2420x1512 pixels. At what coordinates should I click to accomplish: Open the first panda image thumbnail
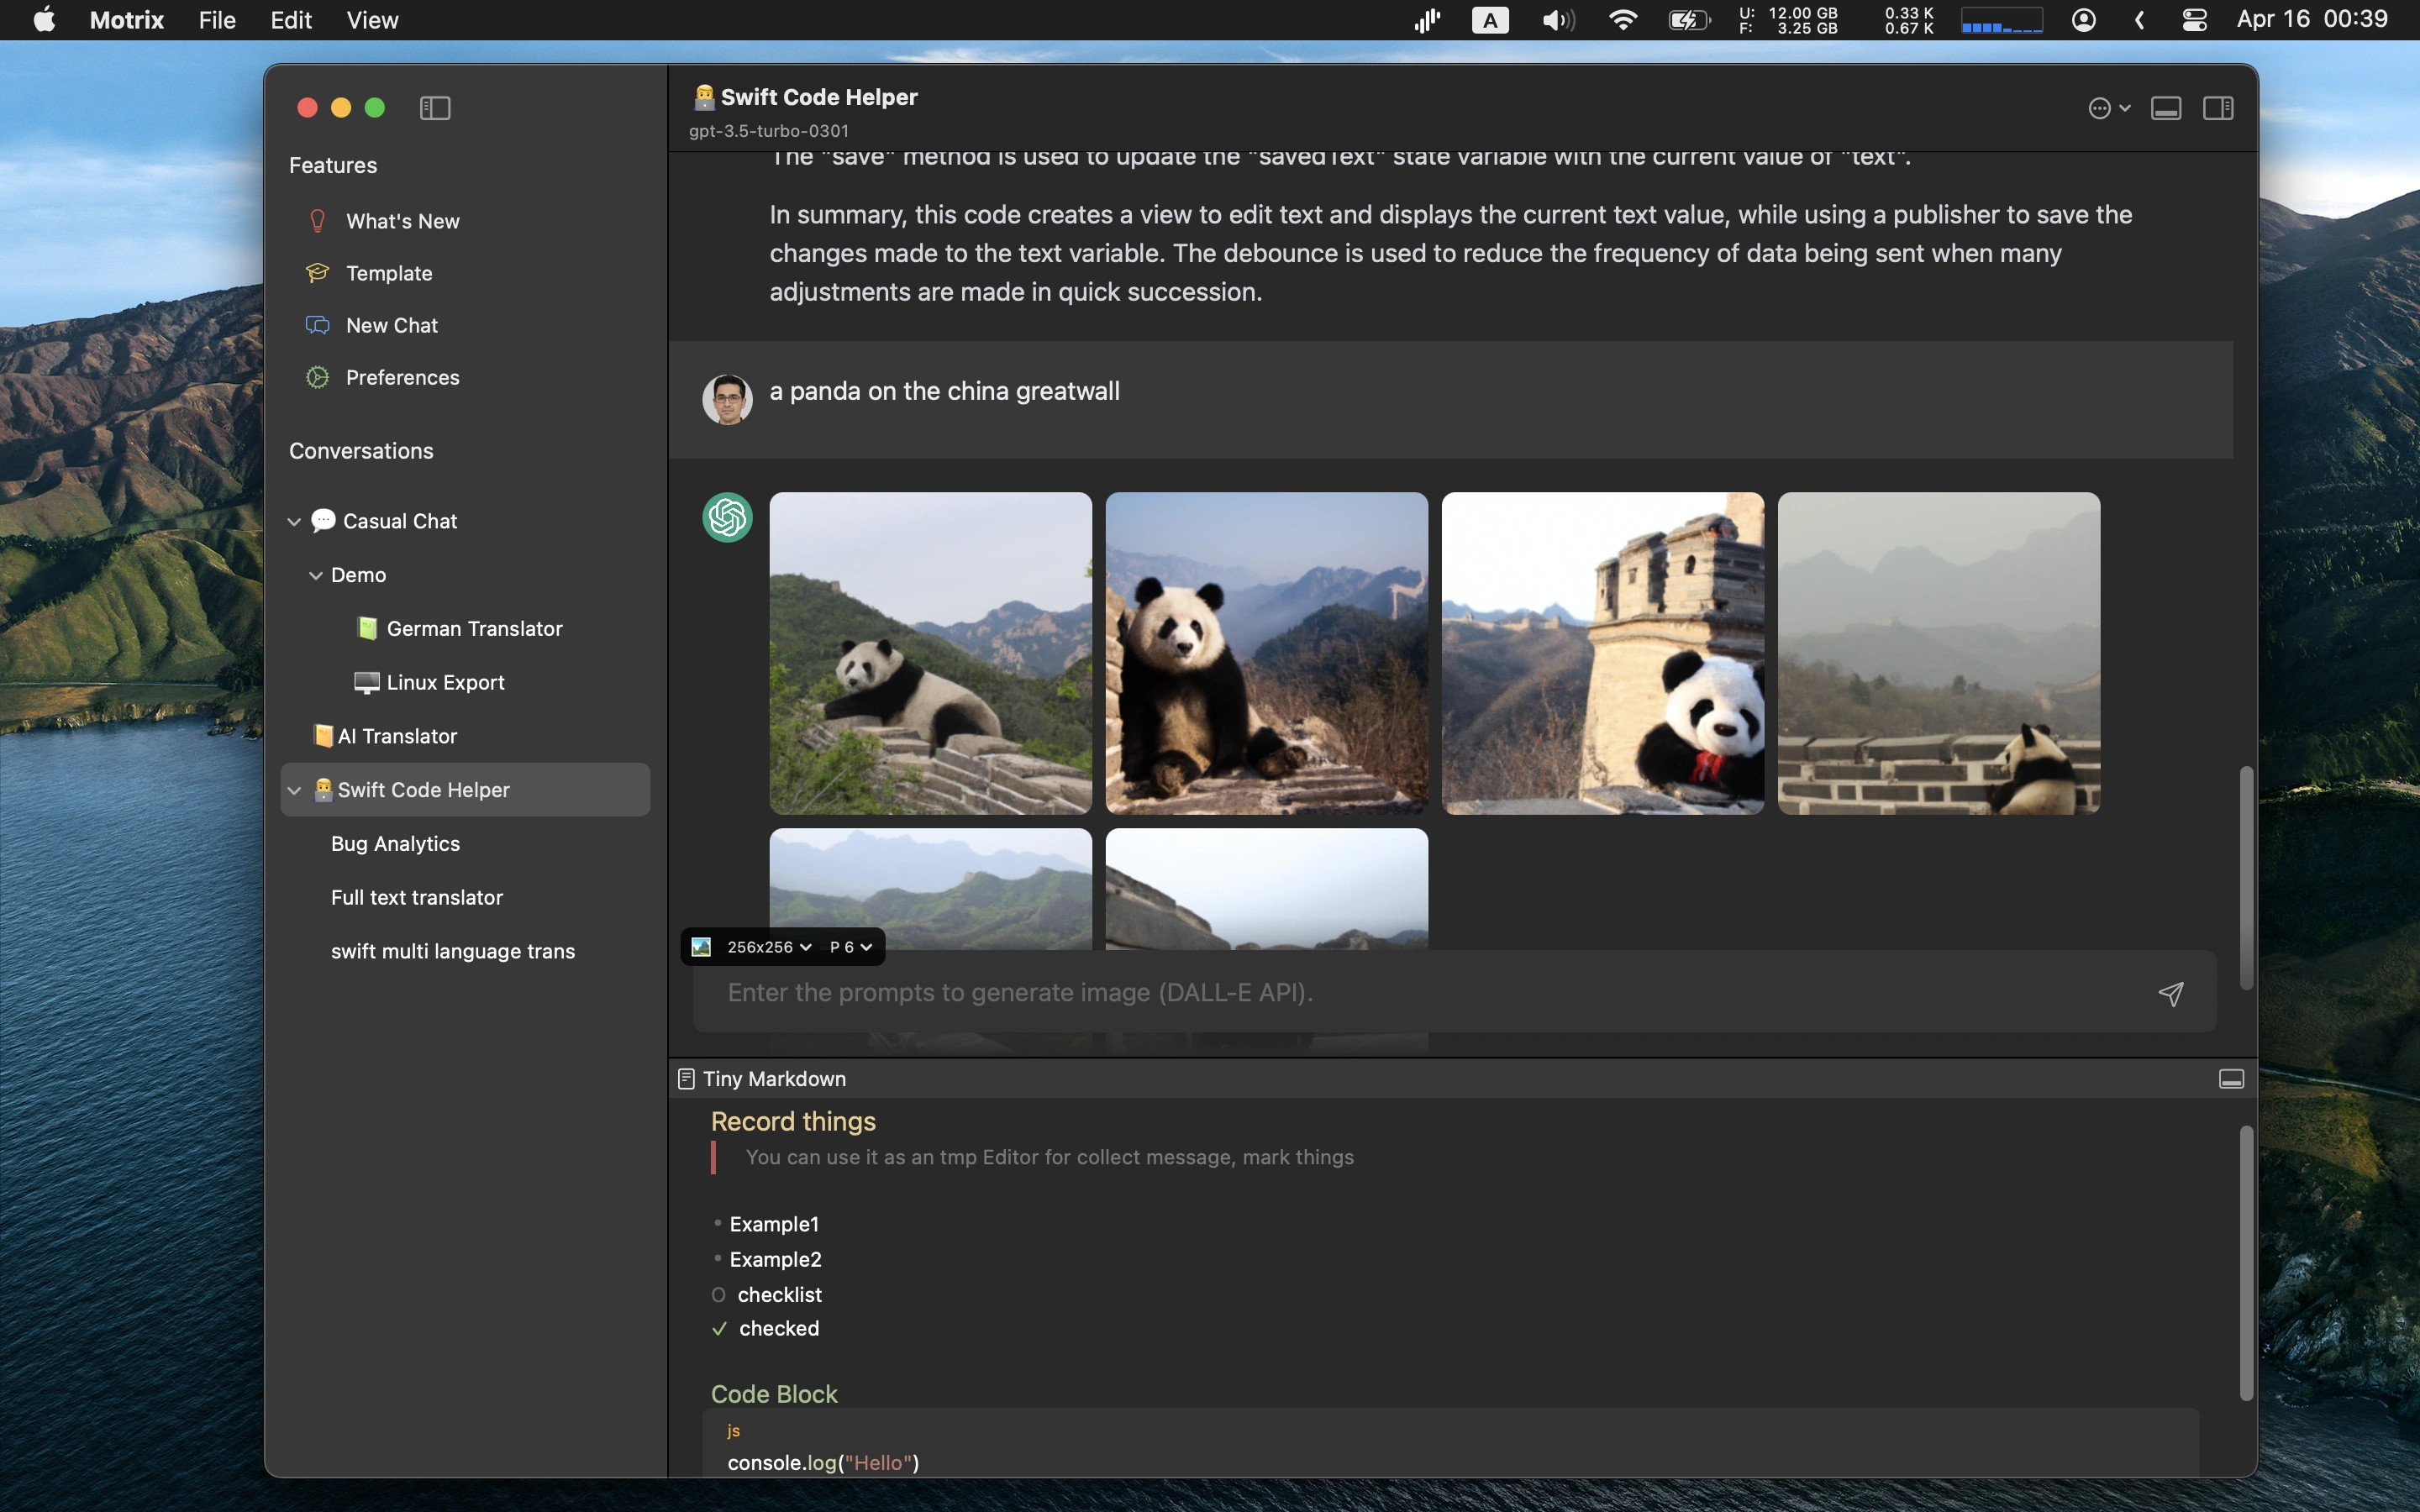point(930,652)
